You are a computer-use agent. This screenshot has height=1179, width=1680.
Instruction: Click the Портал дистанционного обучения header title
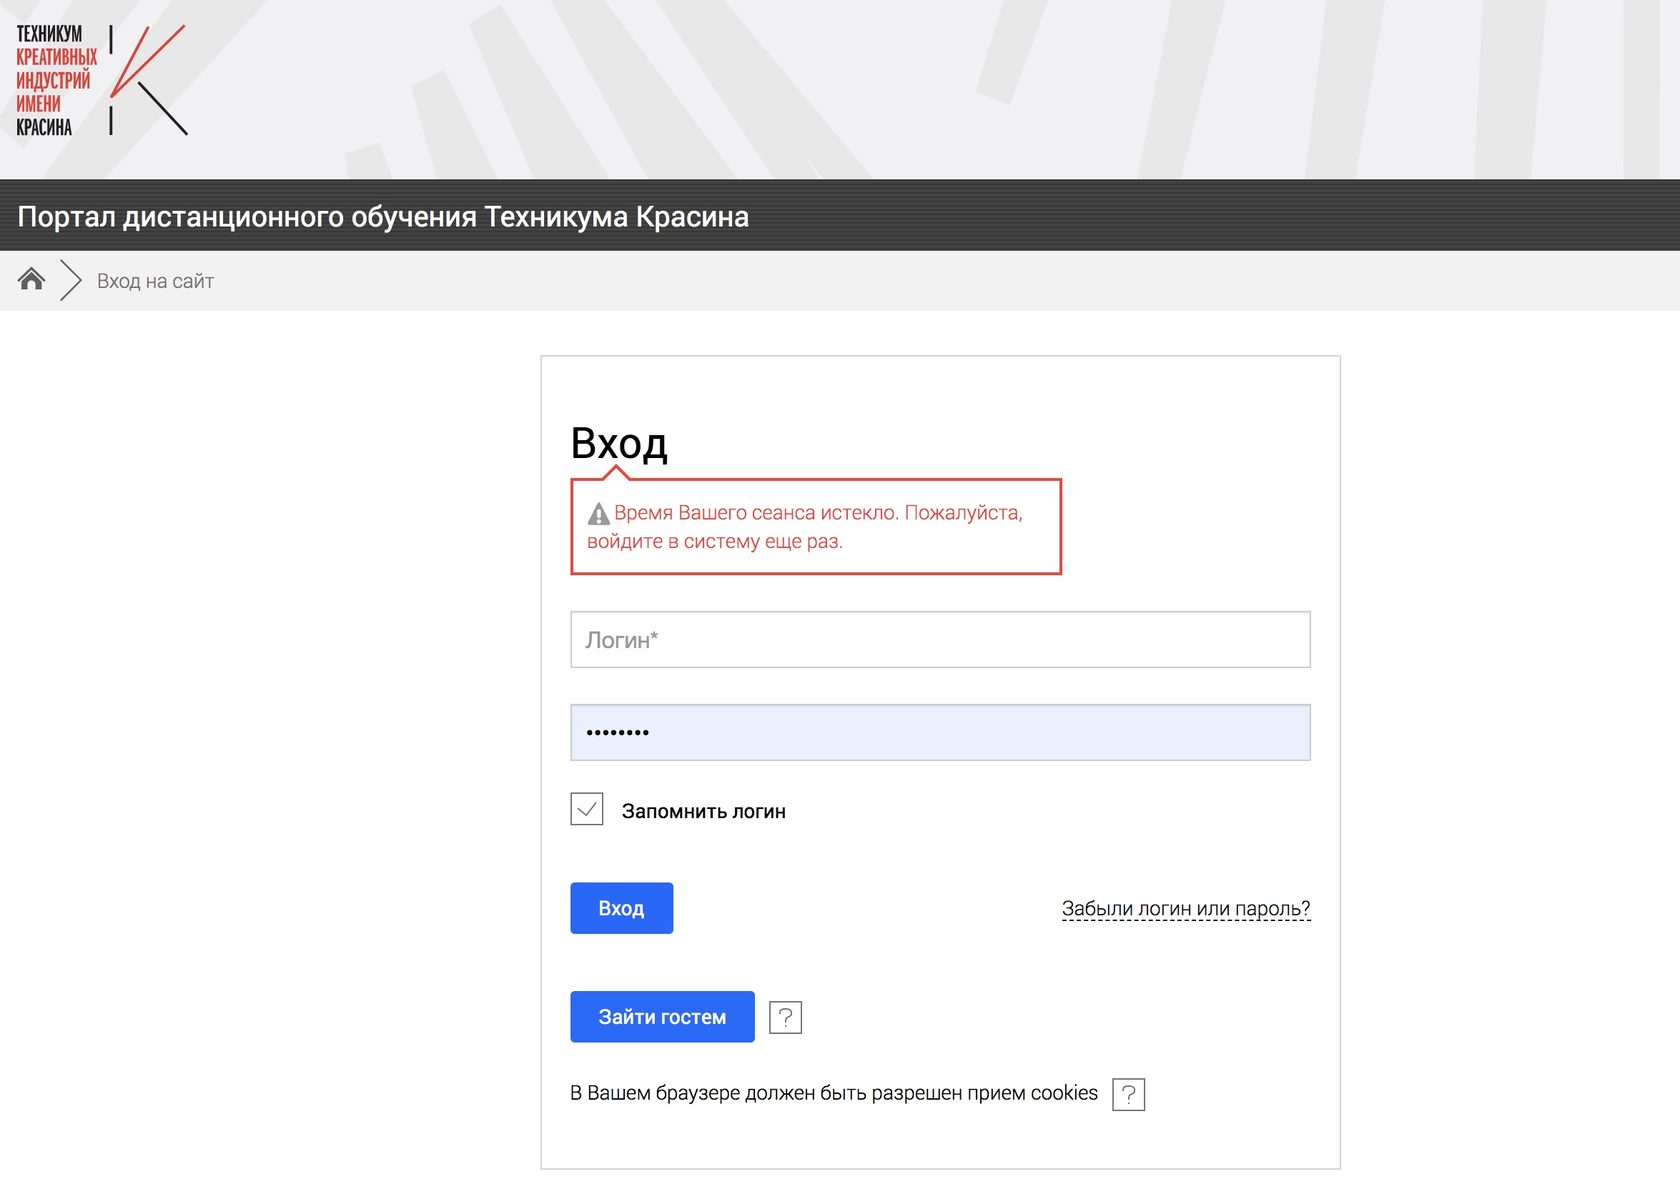[383, 216]
